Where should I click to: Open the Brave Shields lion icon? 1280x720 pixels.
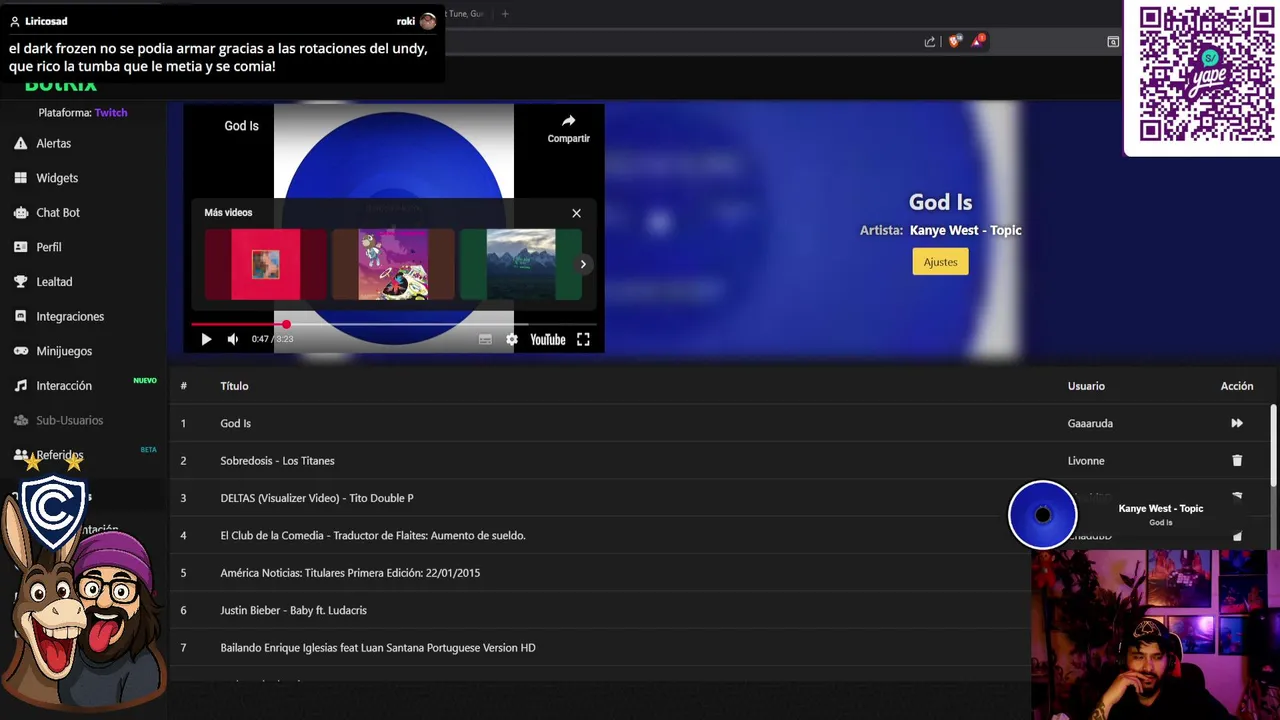click(x=954, y=42)
